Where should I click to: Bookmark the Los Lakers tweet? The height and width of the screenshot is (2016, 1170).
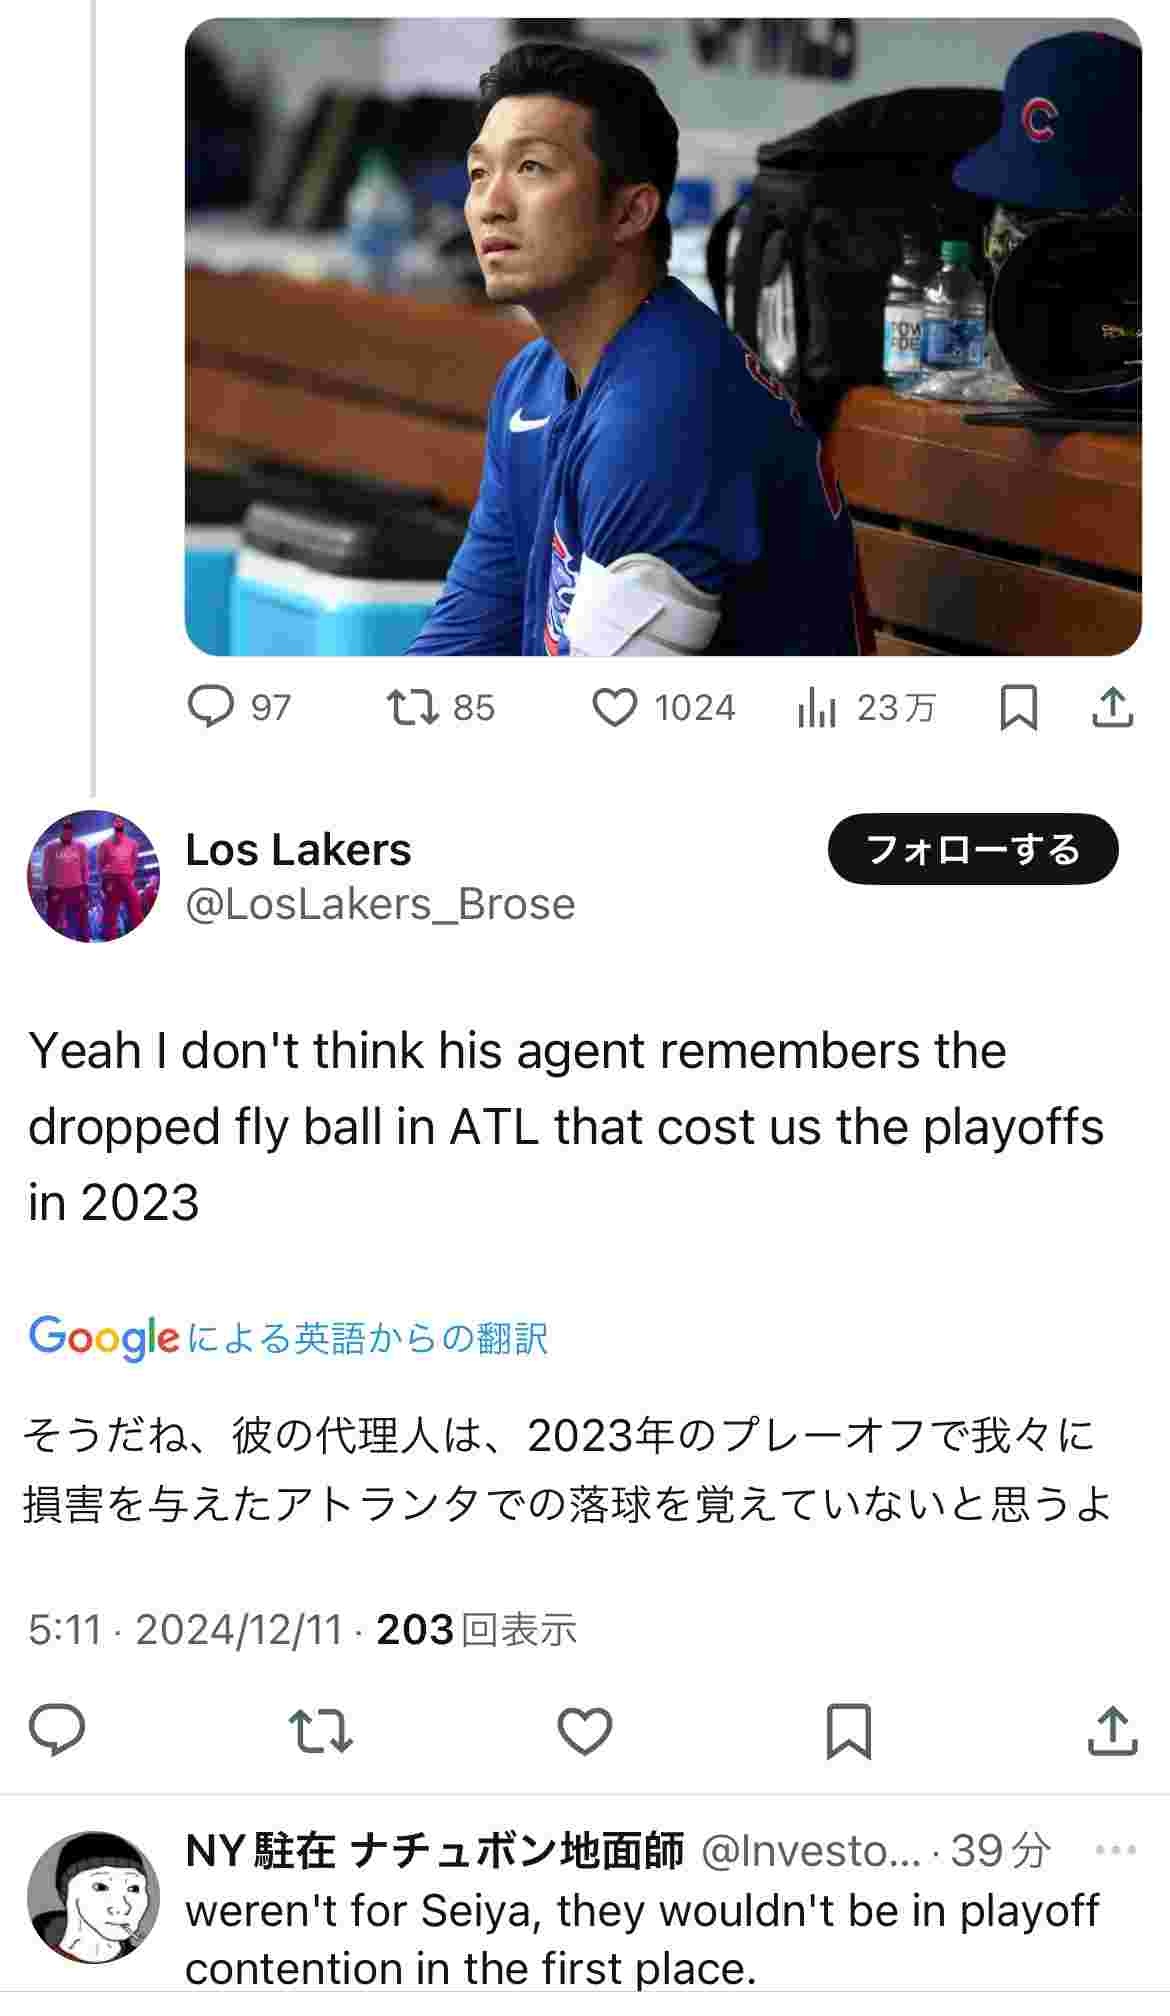tap(848, 1731)
